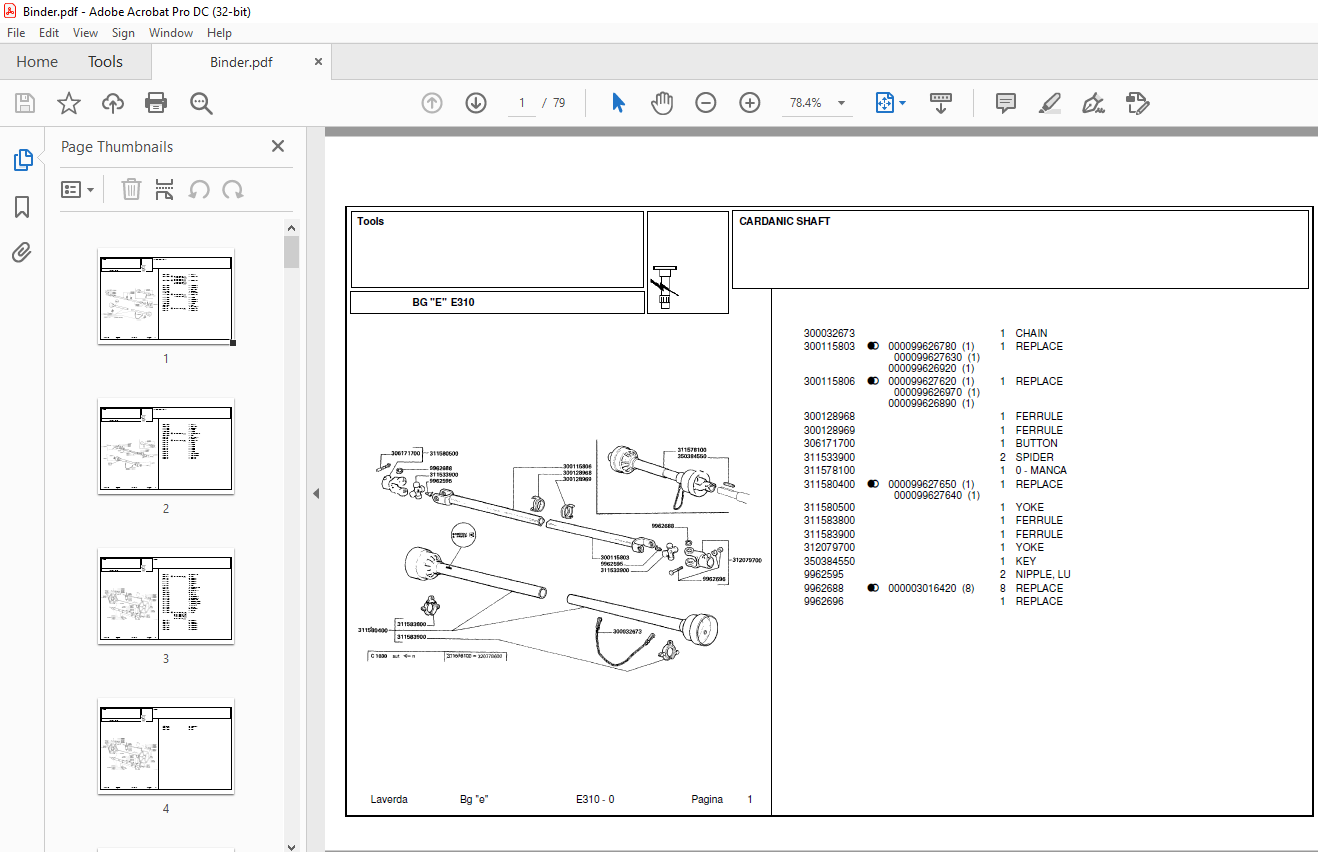Open the View menu

click(x=86, y=33)
